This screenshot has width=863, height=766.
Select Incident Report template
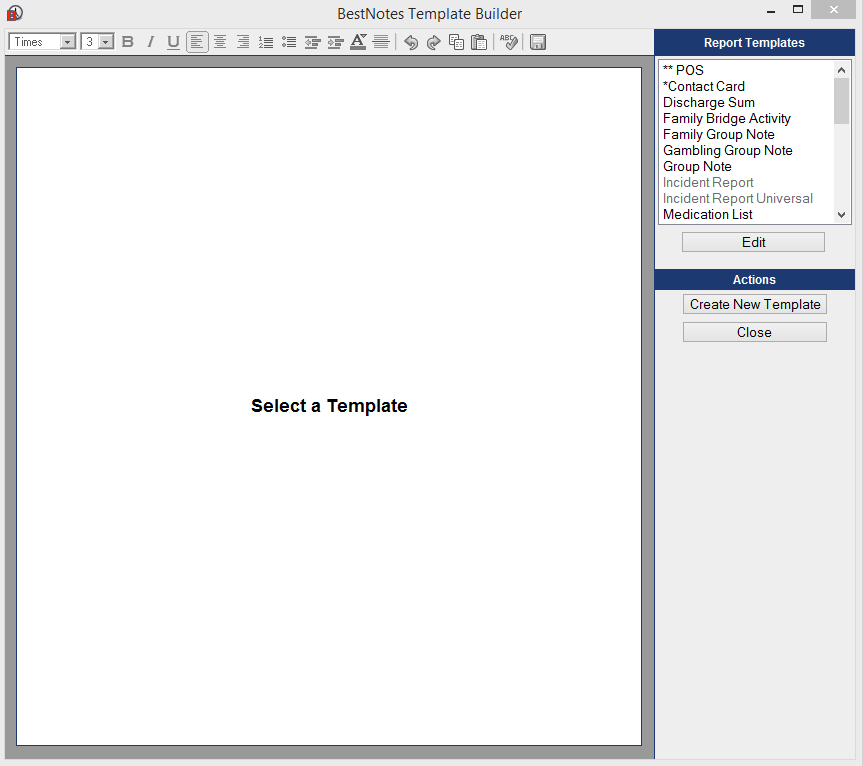[708, 182]
